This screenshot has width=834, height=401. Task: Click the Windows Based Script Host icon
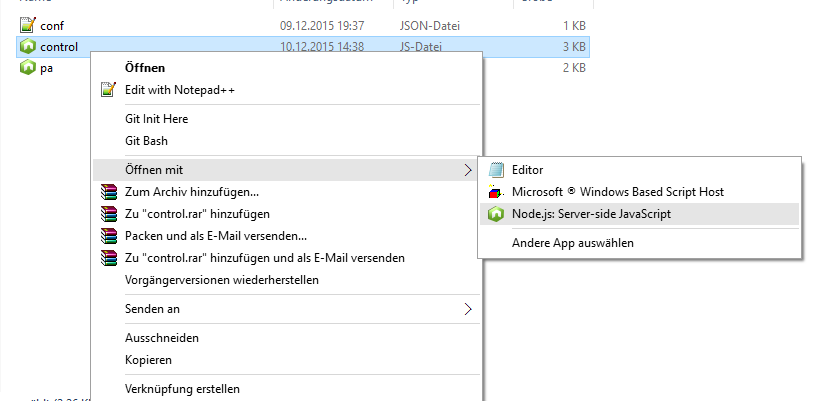(x=496, y=191)
